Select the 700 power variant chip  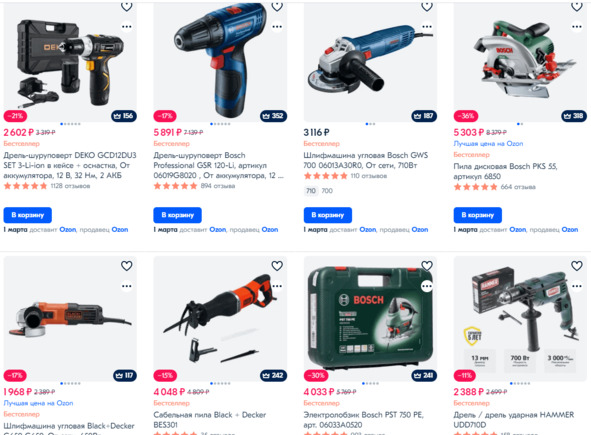[327, 191]
